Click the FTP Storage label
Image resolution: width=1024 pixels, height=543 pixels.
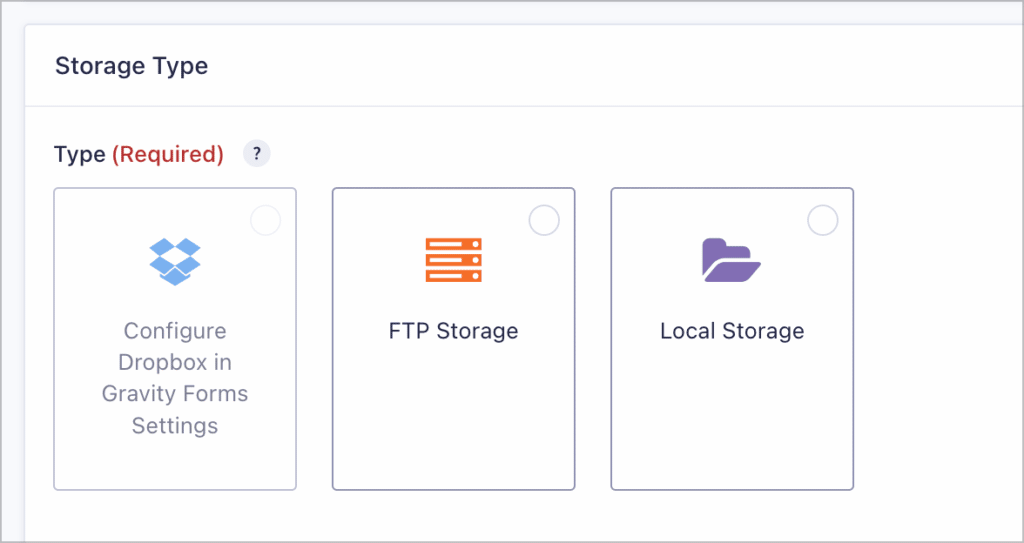(453, 331)
